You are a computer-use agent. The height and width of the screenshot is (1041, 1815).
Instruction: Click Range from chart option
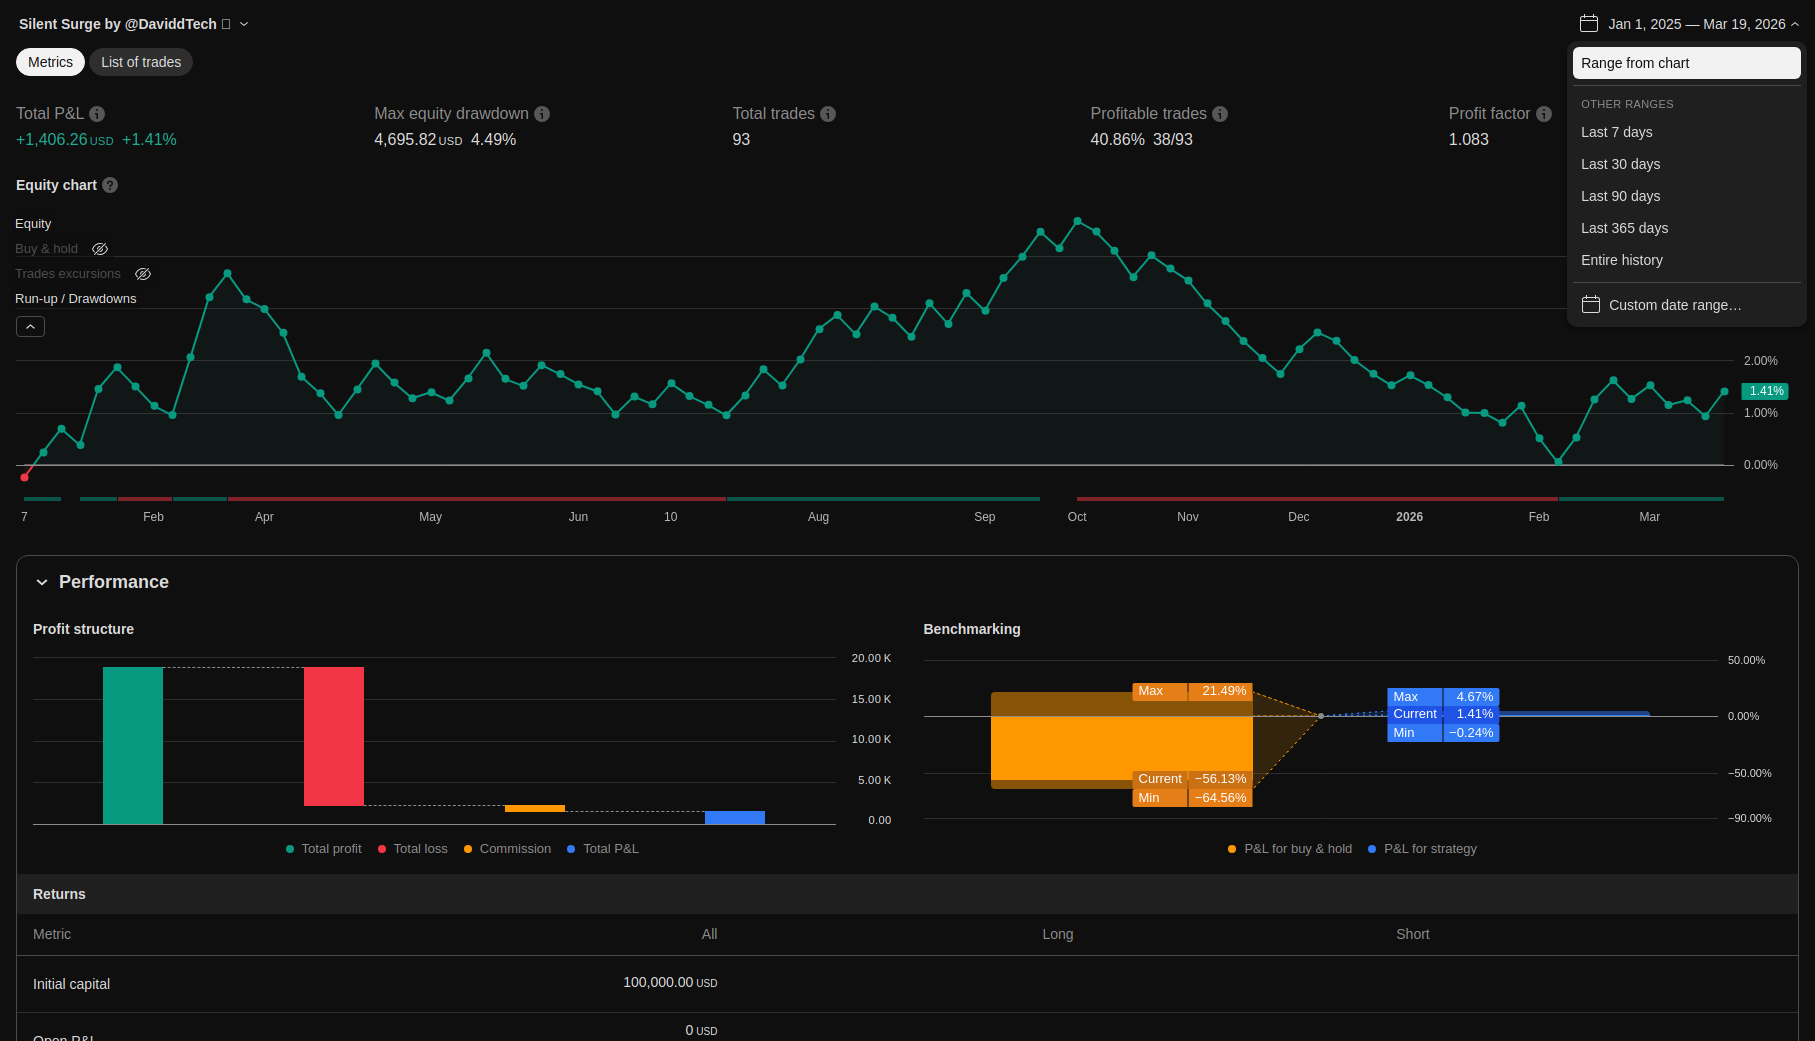pyautogui.click(x=1686, y=63)
